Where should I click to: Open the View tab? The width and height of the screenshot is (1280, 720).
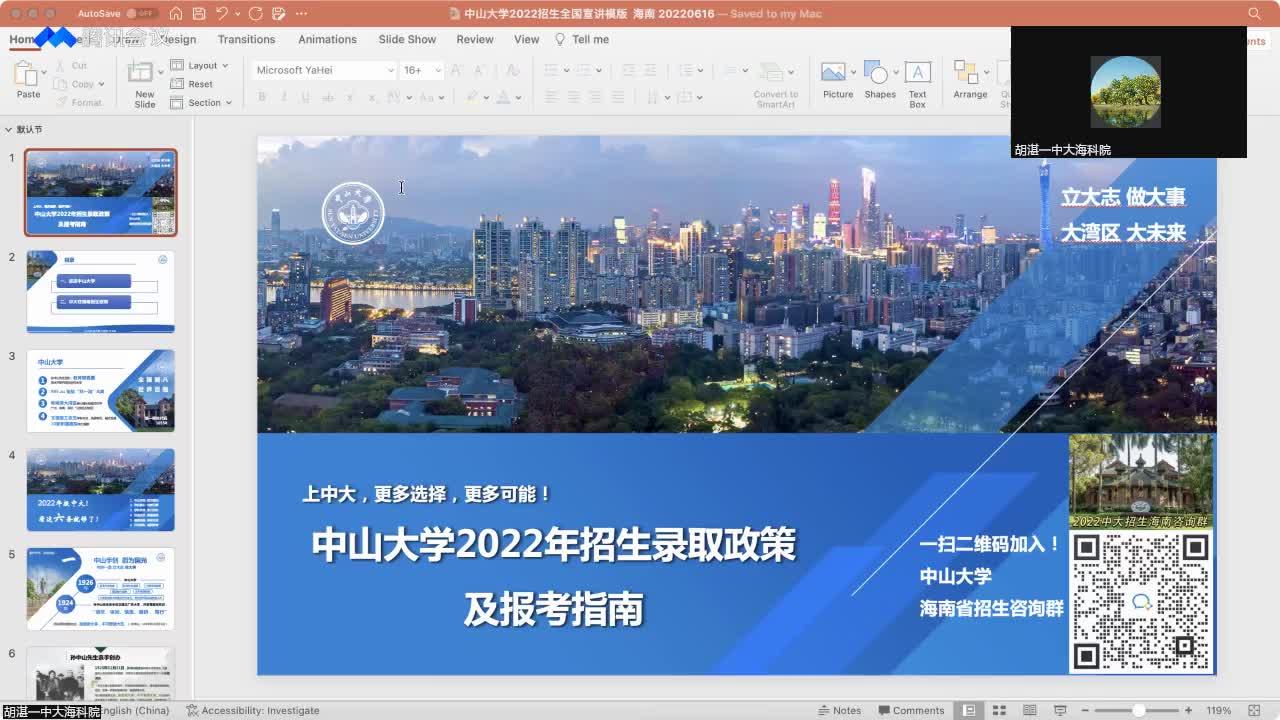526,40
